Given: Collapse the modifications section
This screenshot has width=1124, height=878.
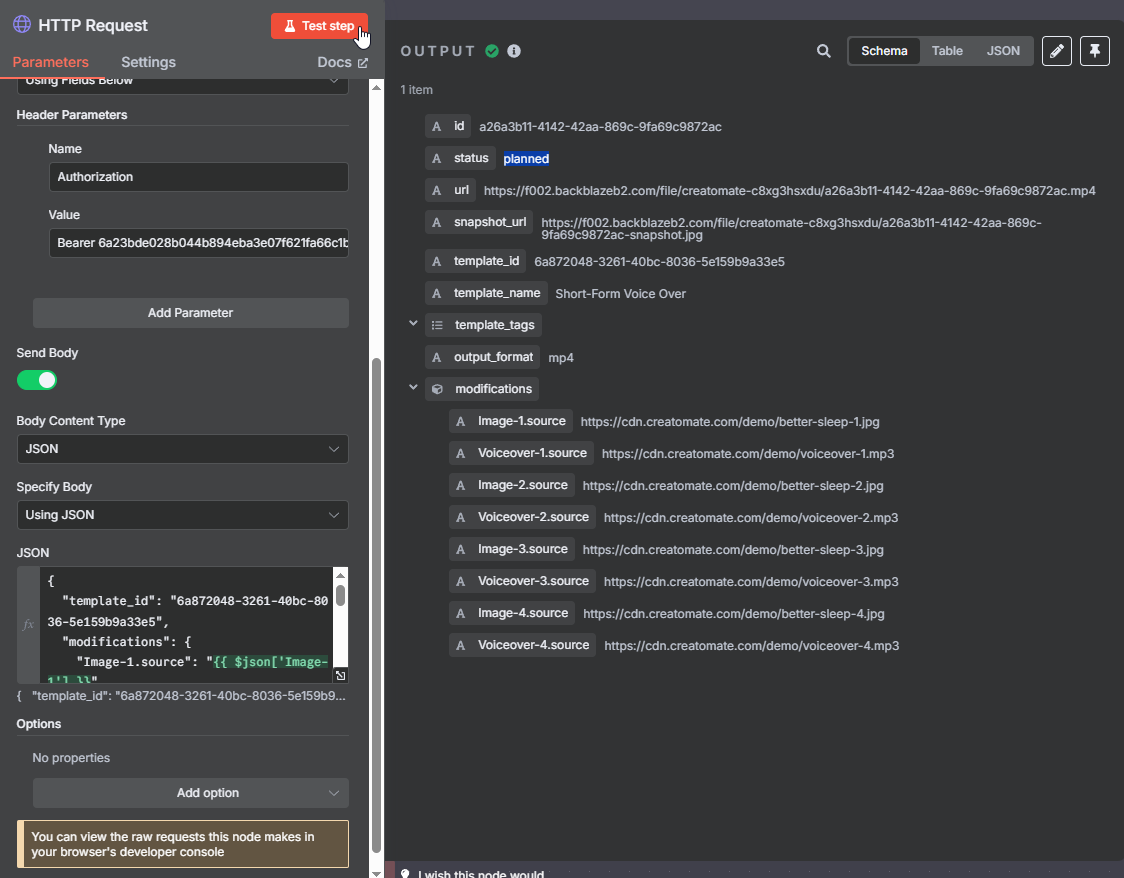Looking at the screenshot, I should coord(413,388).
